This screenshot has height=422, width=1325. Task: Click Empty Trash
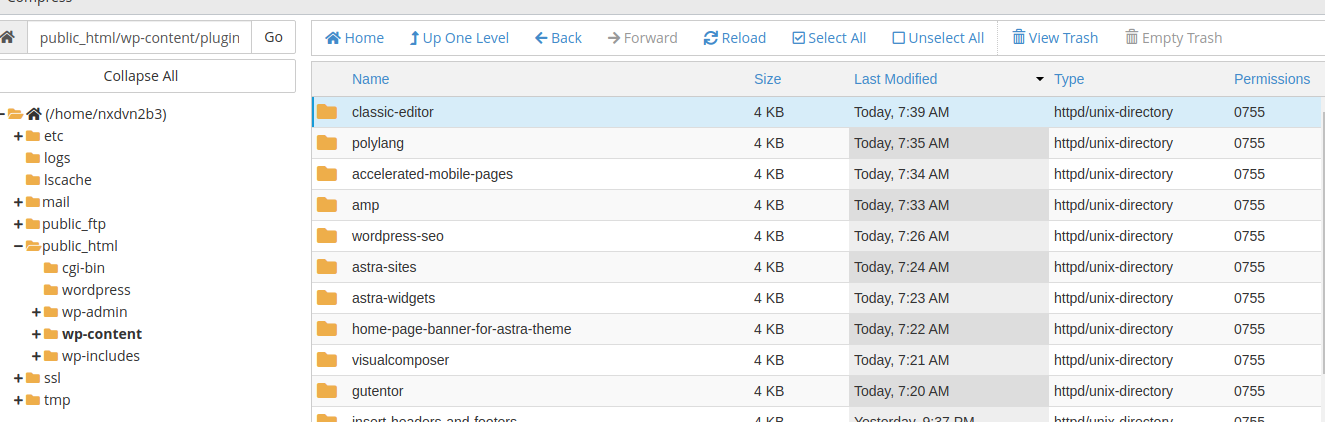click(1173, 38)
